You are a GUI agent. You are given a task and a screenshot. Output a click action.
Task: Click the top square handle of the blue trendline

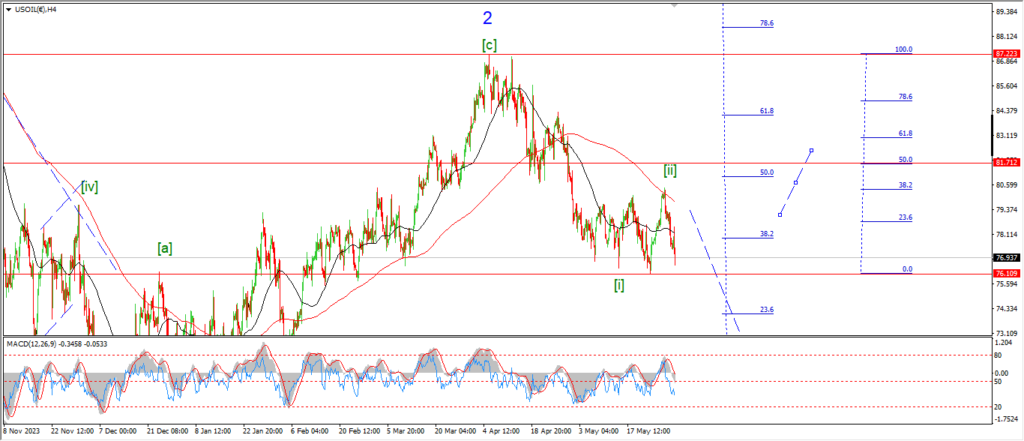812,151
